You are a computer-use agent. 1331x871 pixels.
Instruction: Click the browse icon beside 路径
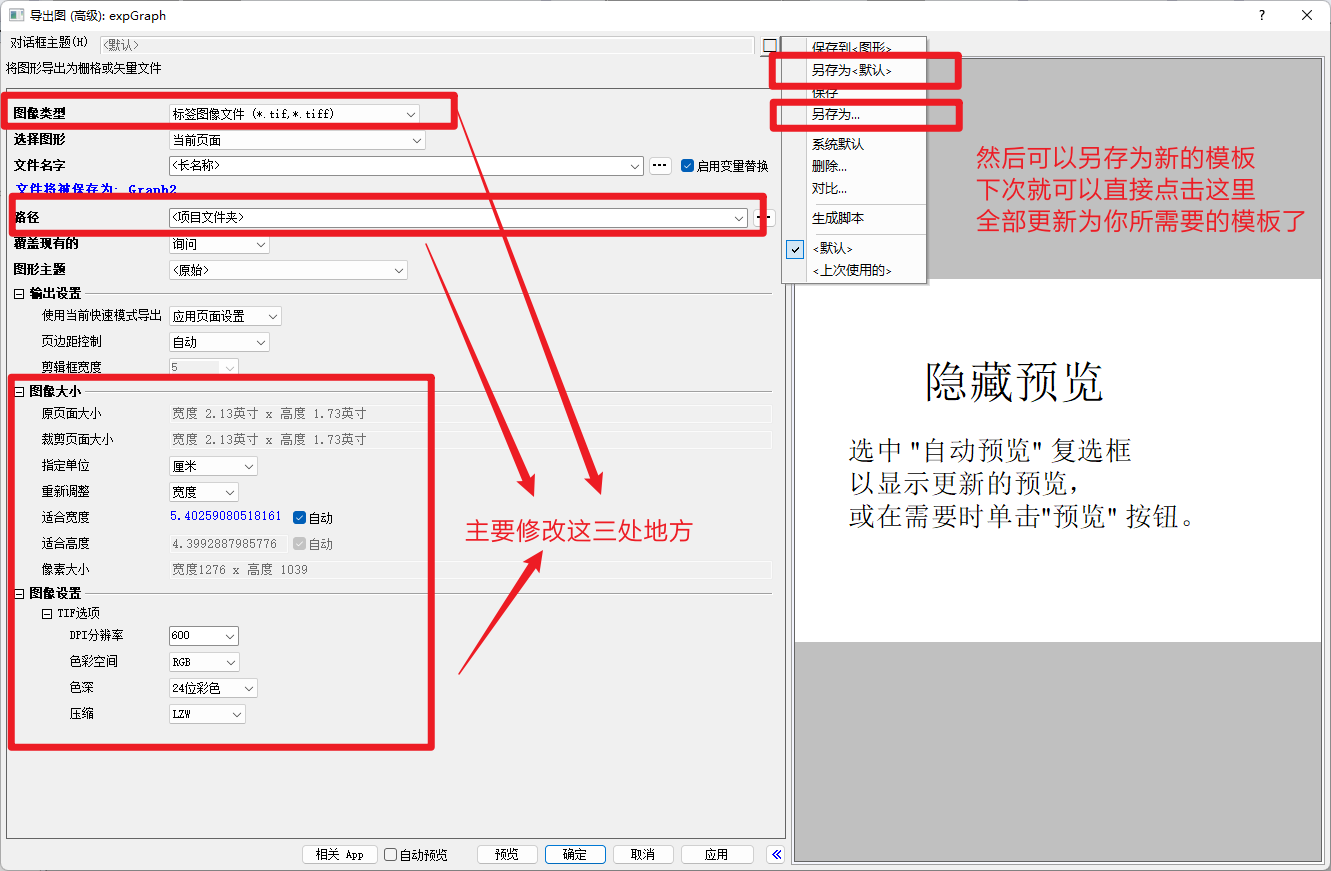coord(763,218)
